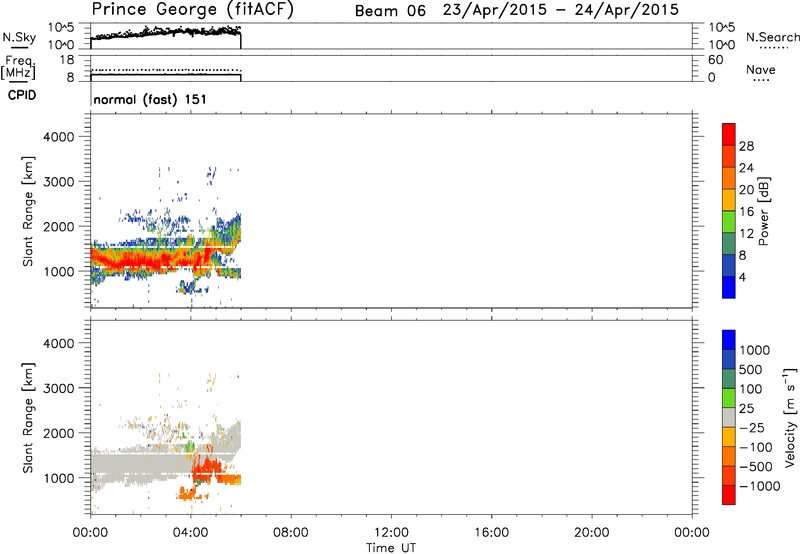Screen dimensions: 800x554
Task: Click the '16:00' time axis tick label
Action: click(x=491, y=533)
